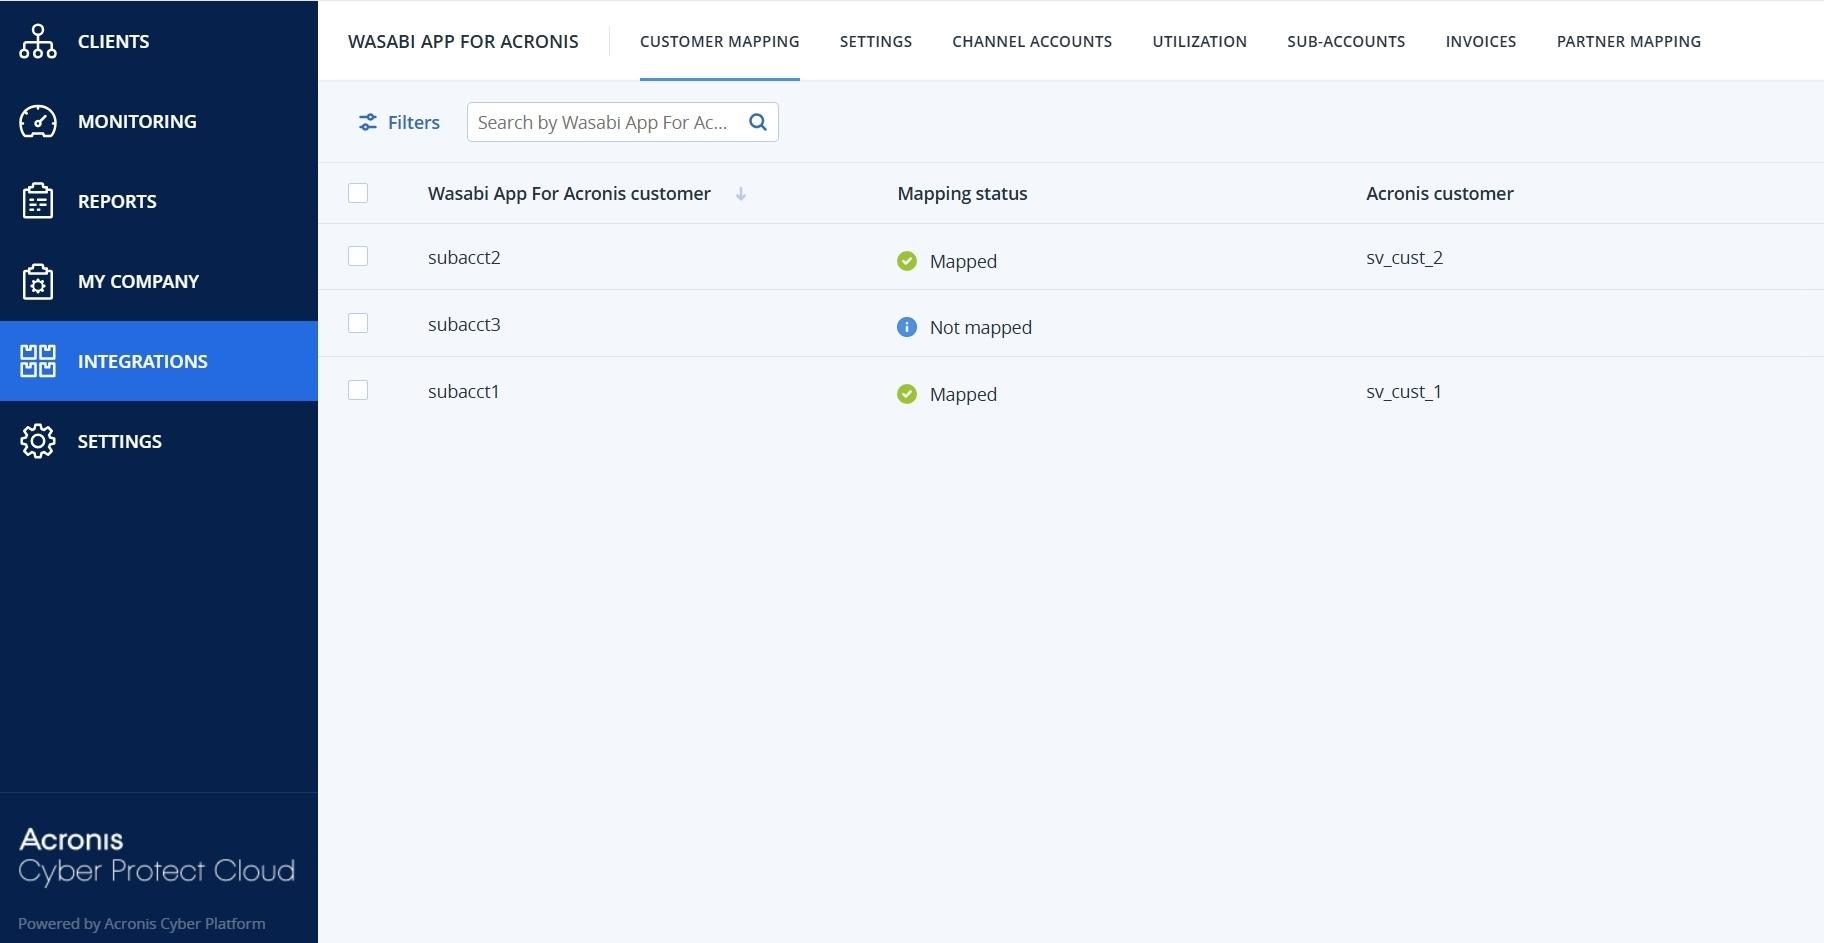The image size is (1824, 943).
Task: Click the search magnifier icon
Action: (x=758, y=122)
